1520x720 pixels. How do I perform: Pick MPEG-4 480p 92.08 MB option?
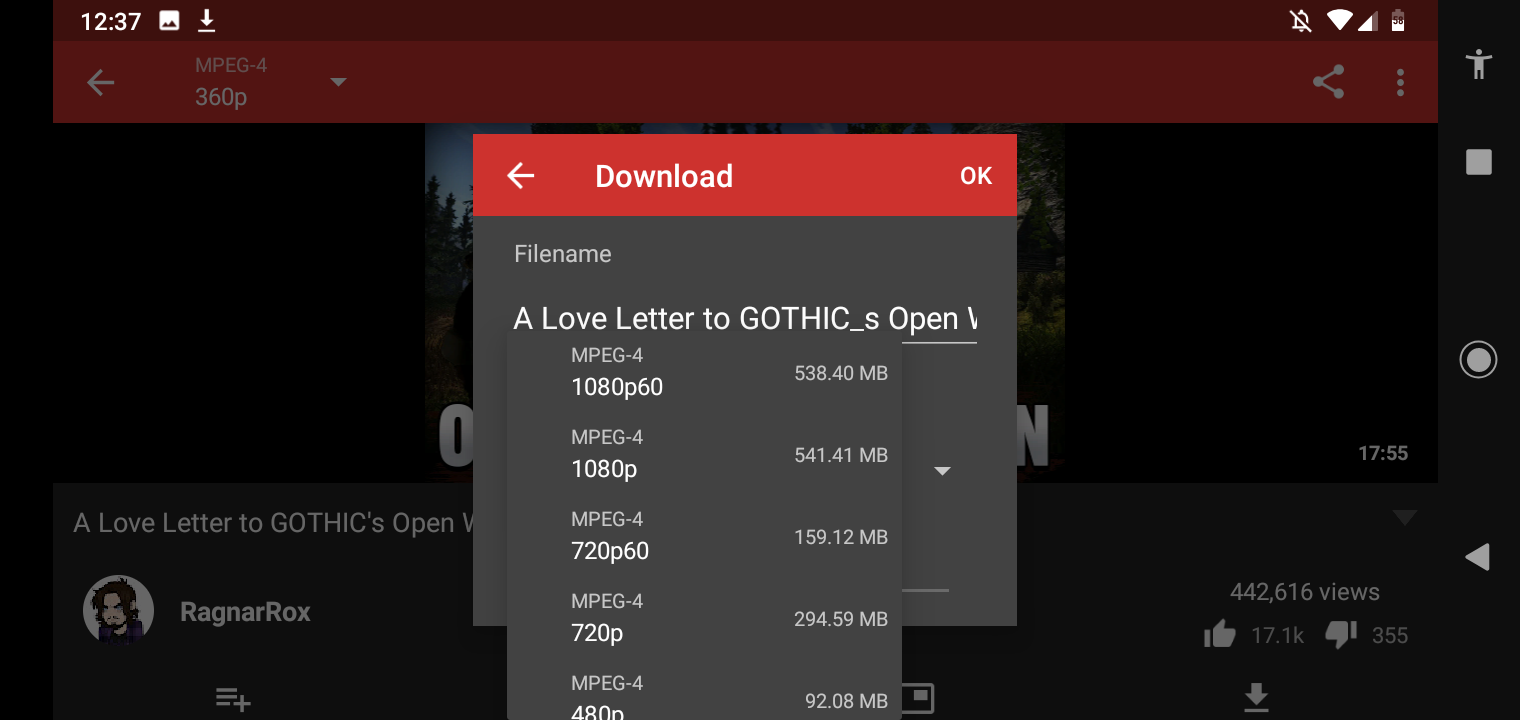(x=704, y=692)
